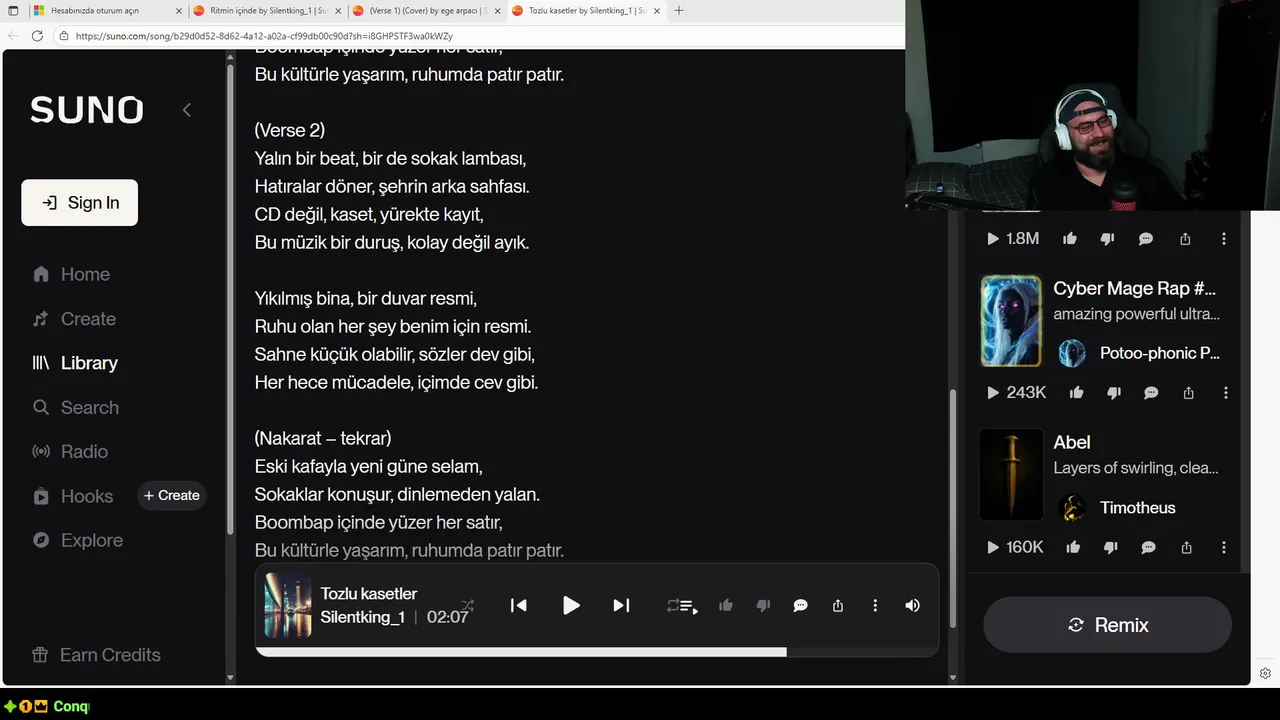Viewport: 1280px width, 720px height.
Task: Dislike the Cyber Mage Rap song
Action: pyautogui.click(x=1114, y=393)
